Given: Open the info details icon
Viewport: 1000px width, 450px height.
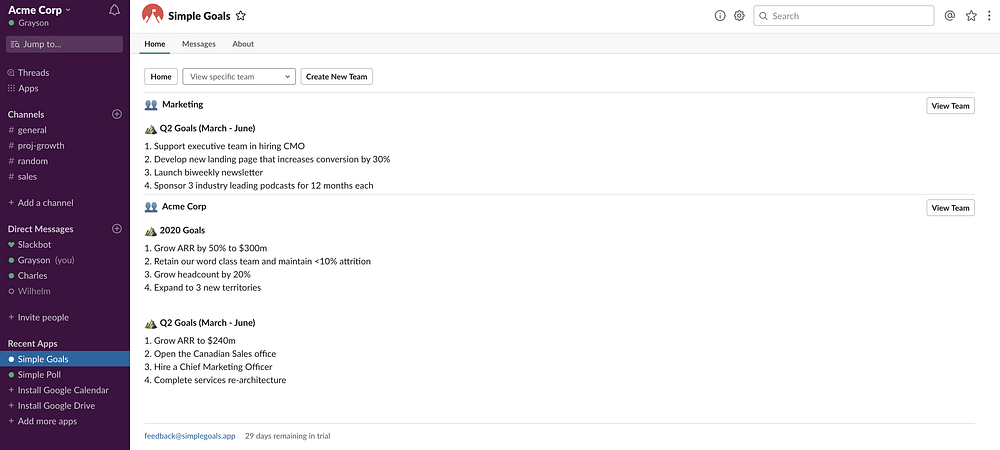Looking at the screenshot, I should point(720,16).
